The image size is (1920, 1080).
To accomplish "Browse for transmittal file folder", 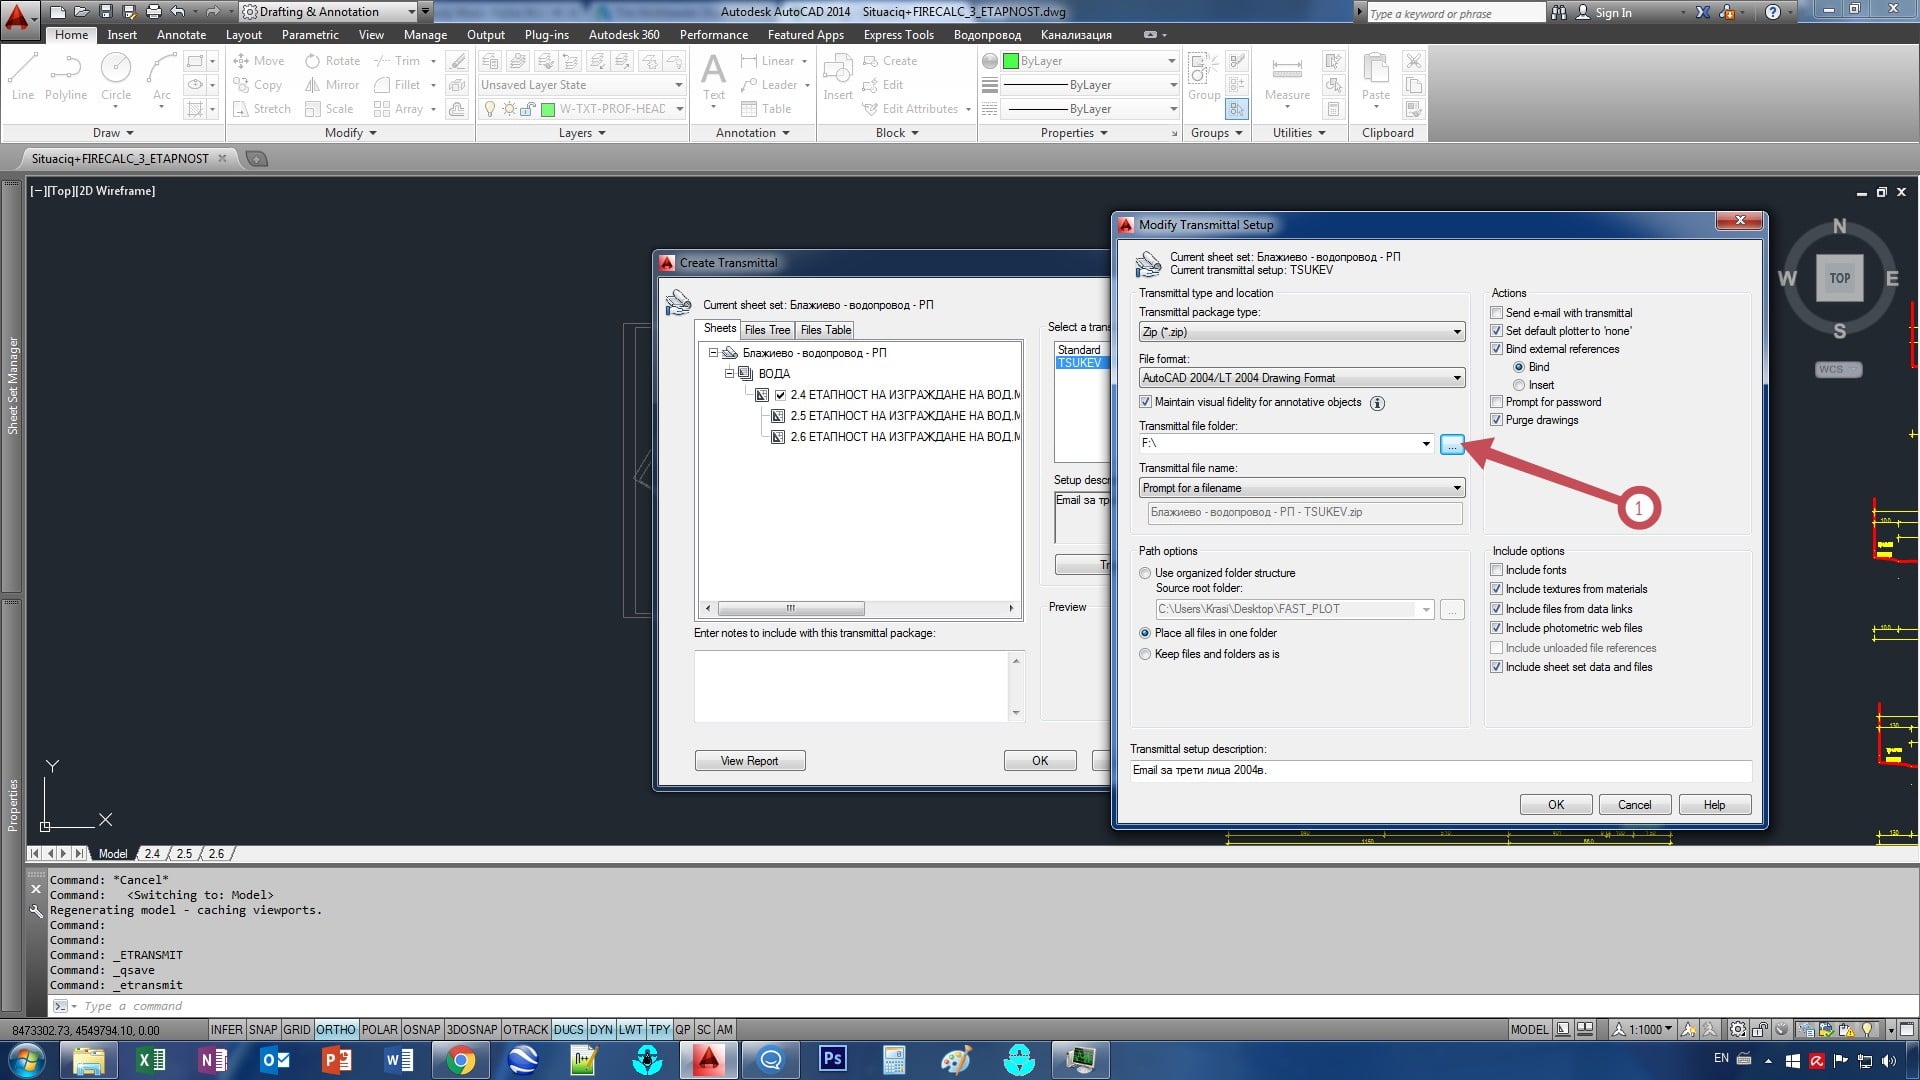I will [1451, 444].
